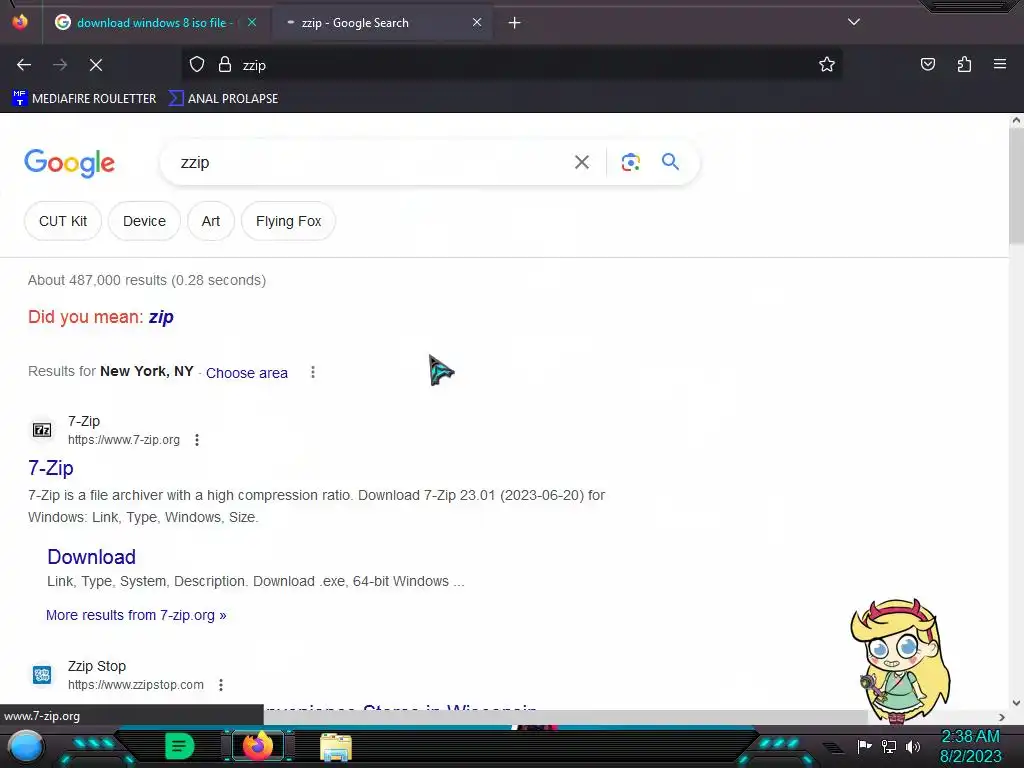Open Zzip Stop result options dots
This screenshot has width=1024, height=768.
coord(221,685)
